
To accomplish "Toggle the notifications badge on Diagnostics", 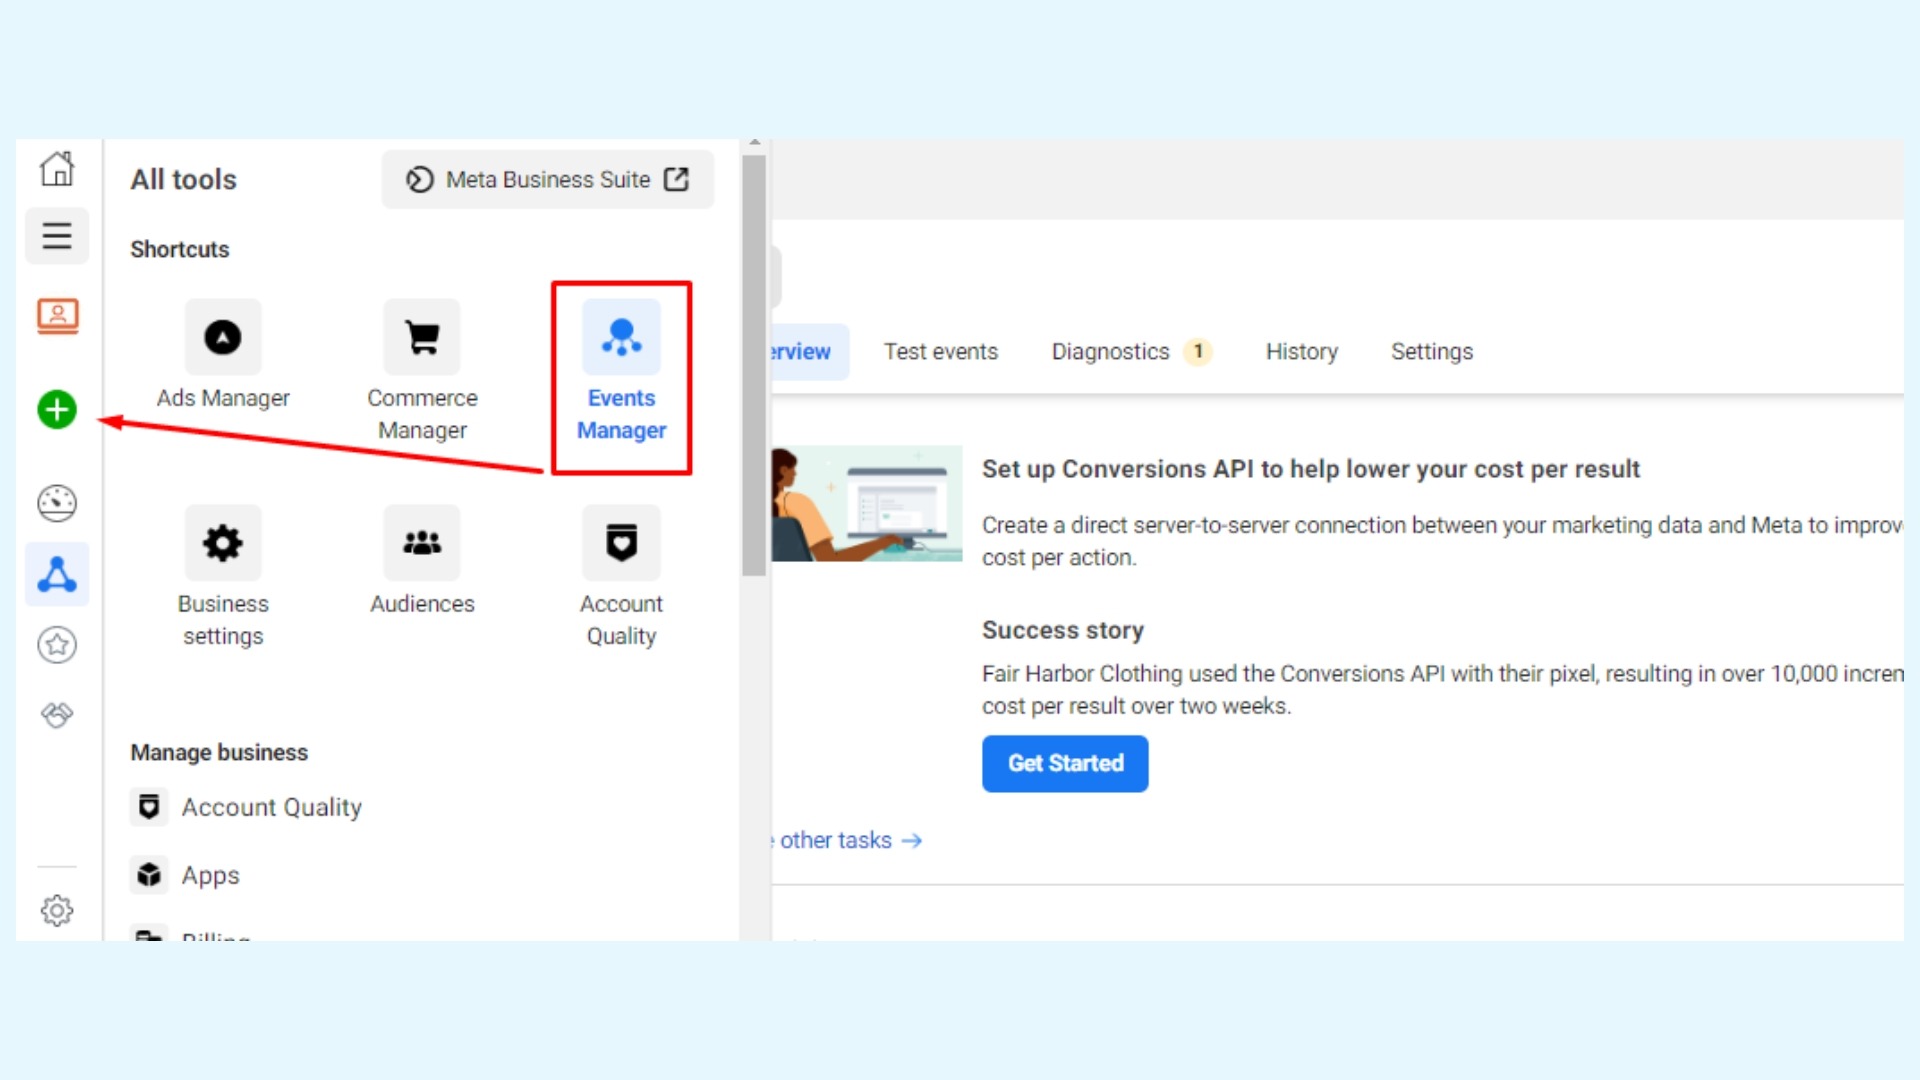I will click(1197, 351).
